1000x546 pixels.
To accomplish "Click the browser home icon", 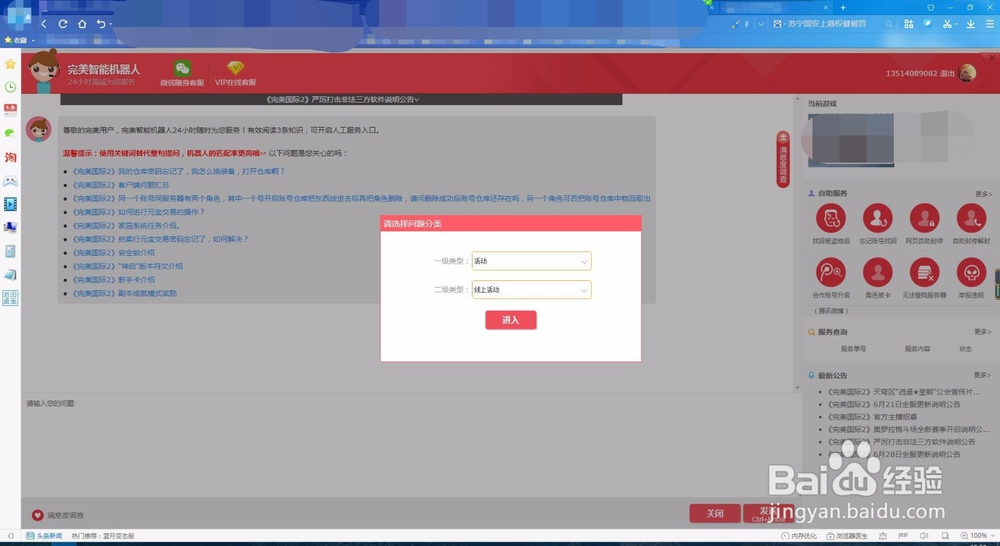I will coord(82,24).
